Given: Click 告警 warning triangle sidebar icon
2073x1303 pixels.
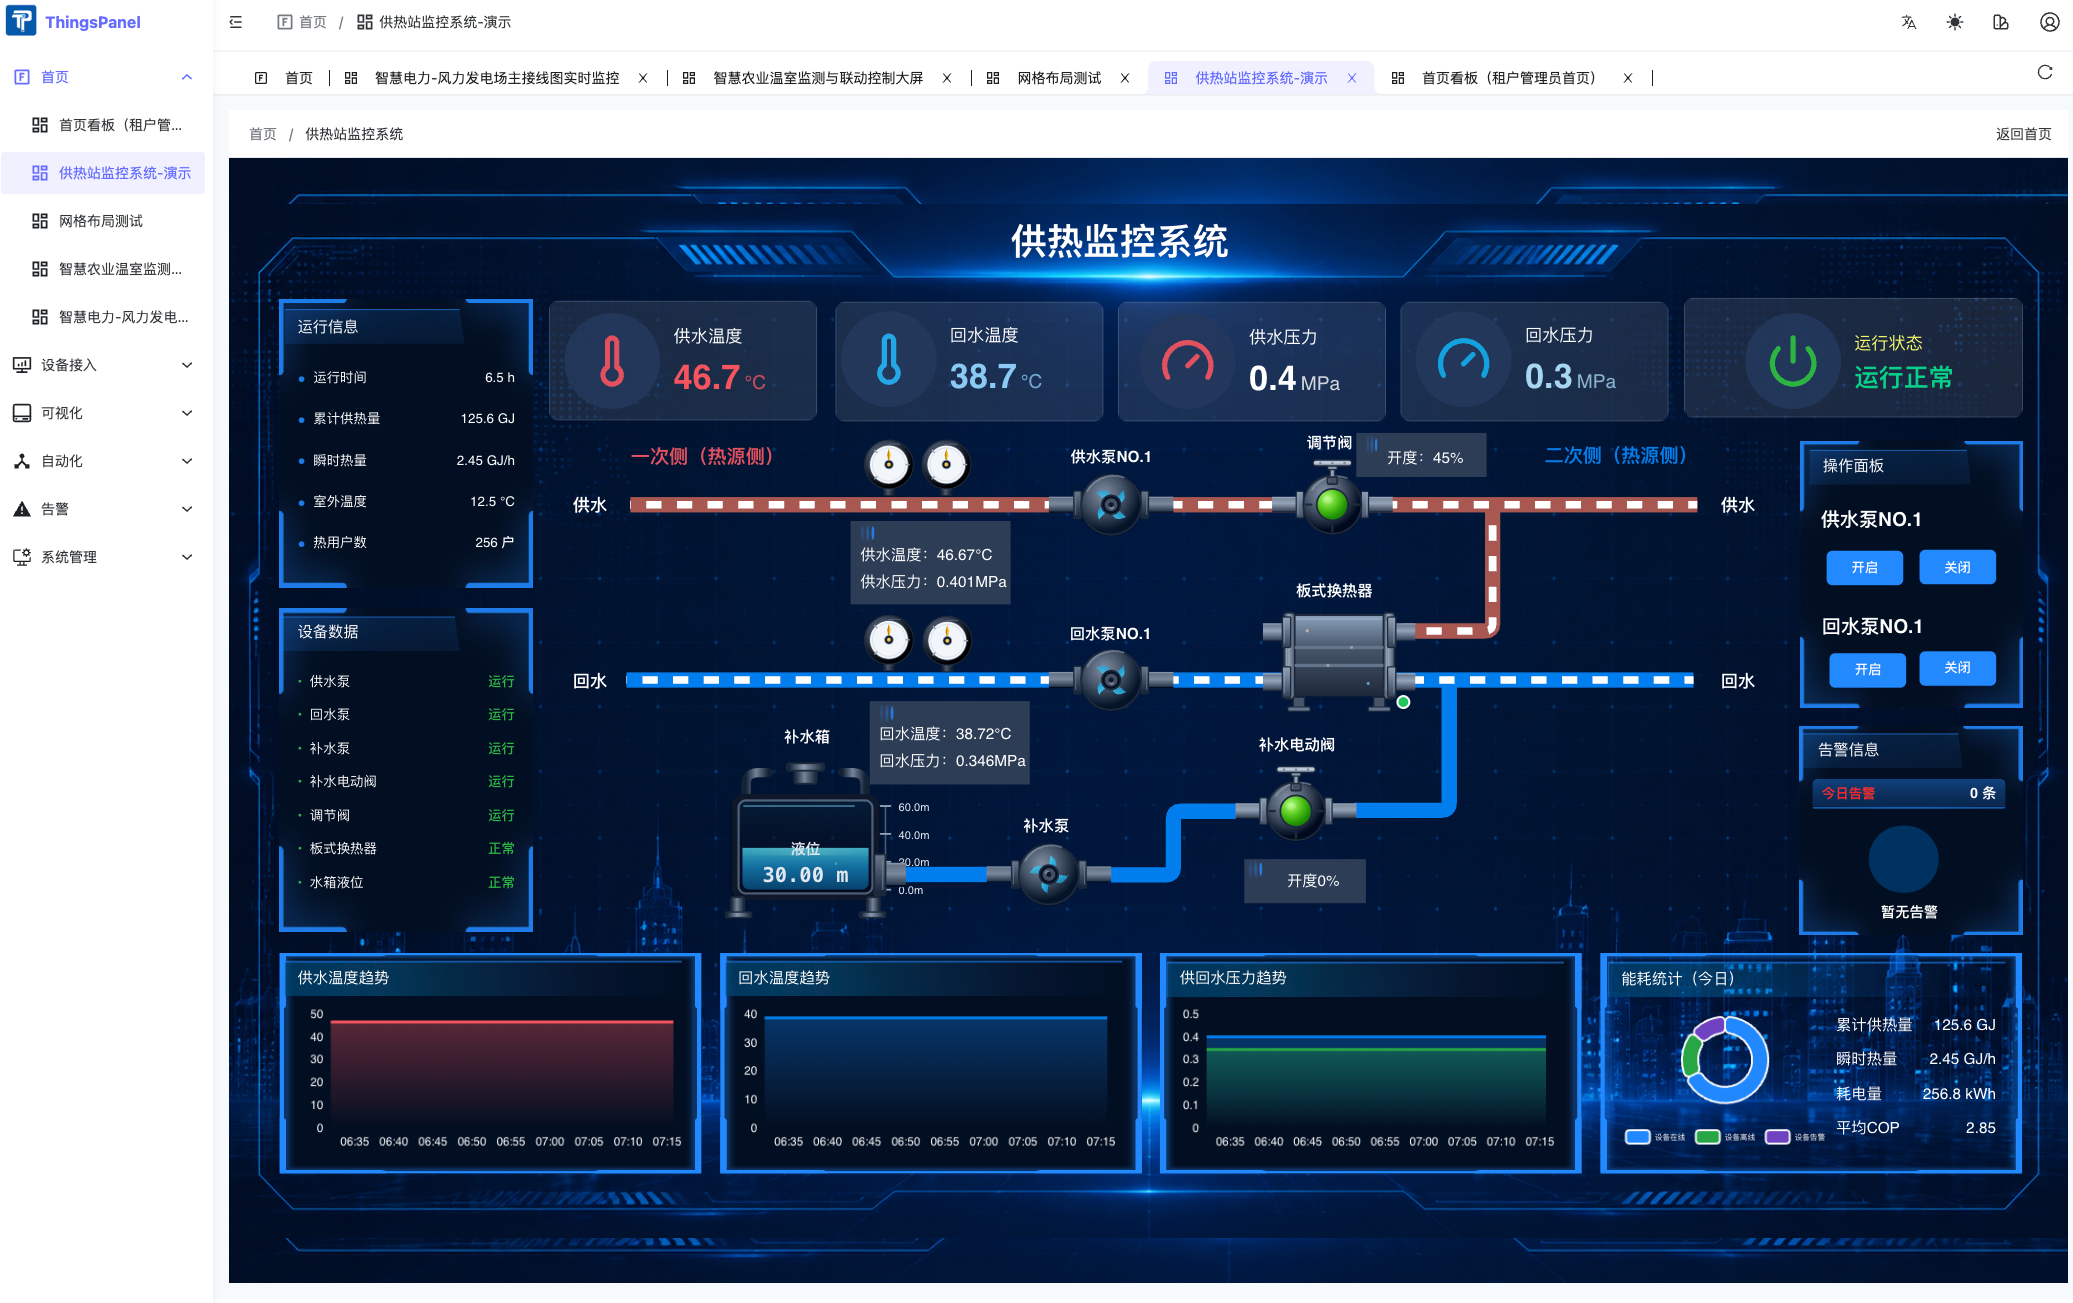Looking at the screenshot, I should pos(21,509).
